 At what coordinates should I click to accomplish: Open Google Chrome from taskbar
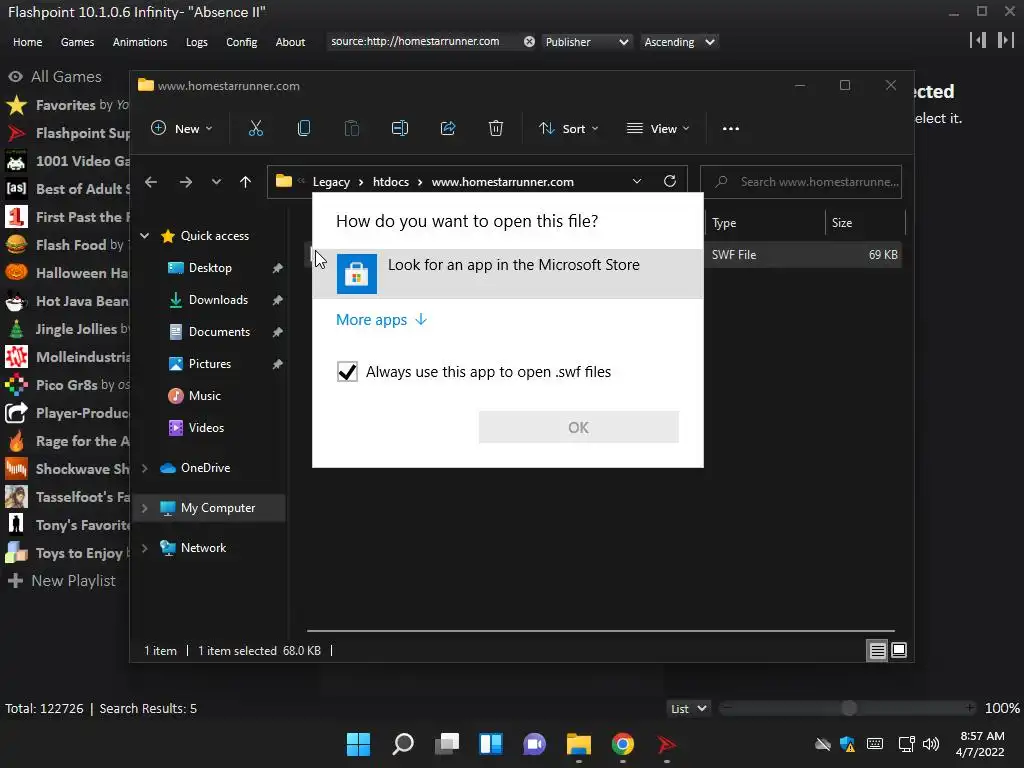tap(622, 744)
